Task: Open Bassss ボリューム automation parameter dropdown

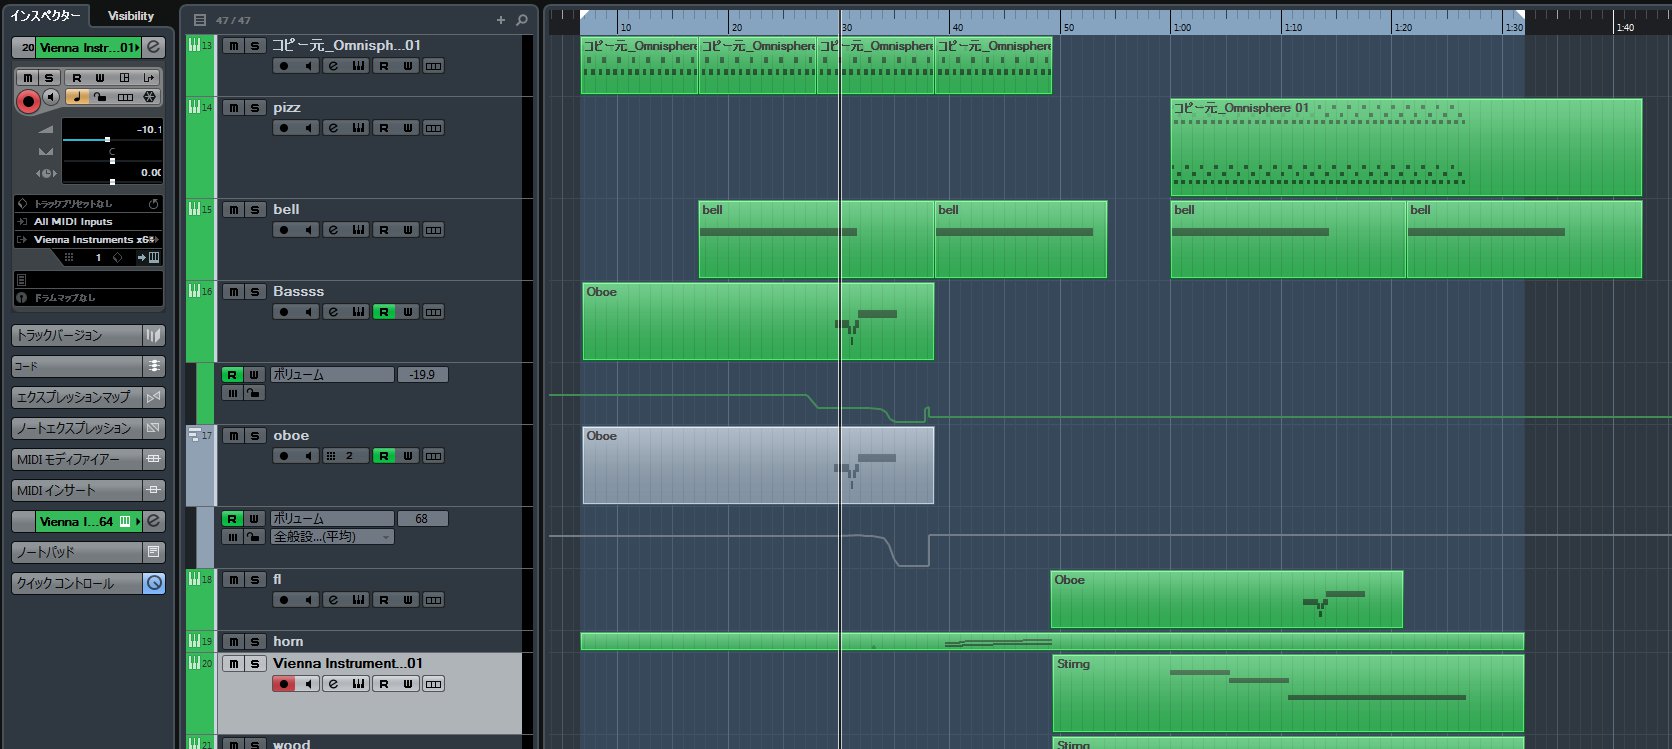Action: pyautogui.click(x=332, y=375)
